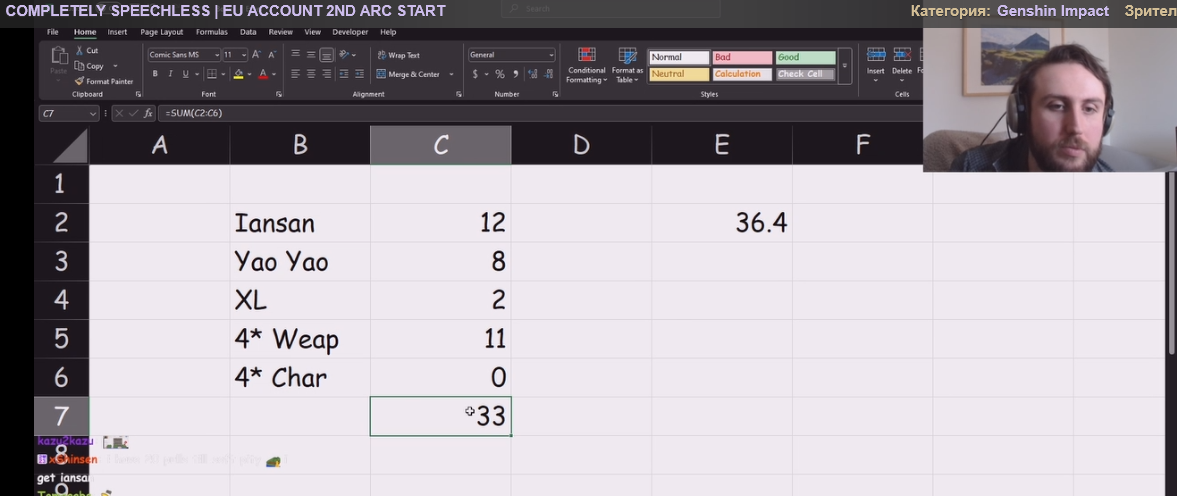Open underline style dropdown arrow

pyautogui.click(x=196, y=74)
